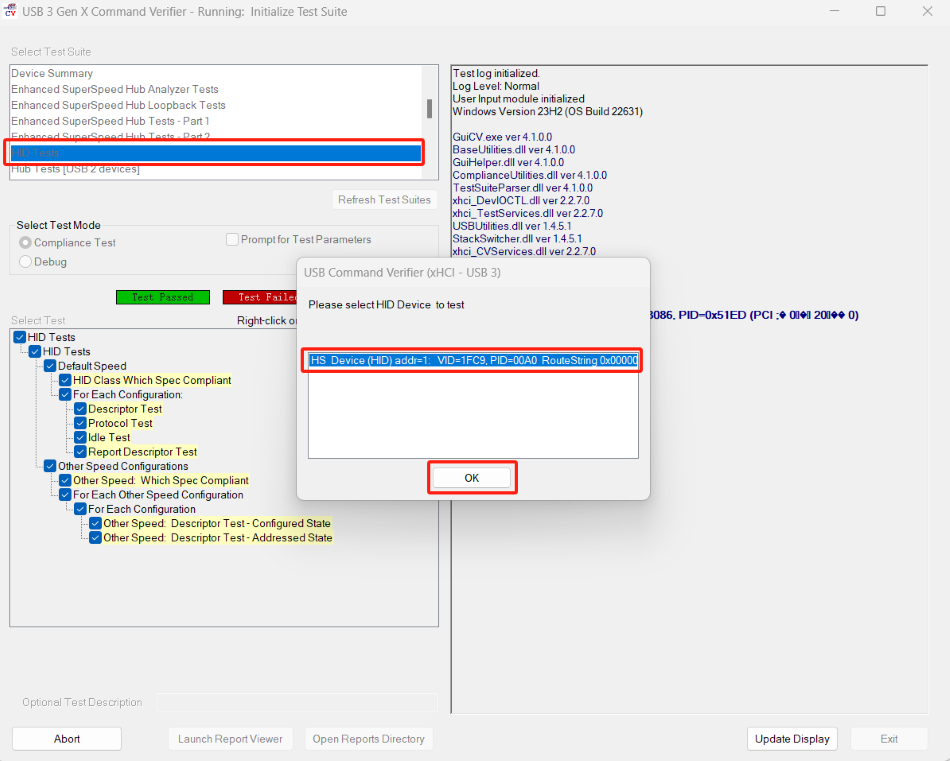This screenshot has width=950, height=761.
Task: Select the HS Device (HID) addr=1 entry
Action: (x=473, y=361)
